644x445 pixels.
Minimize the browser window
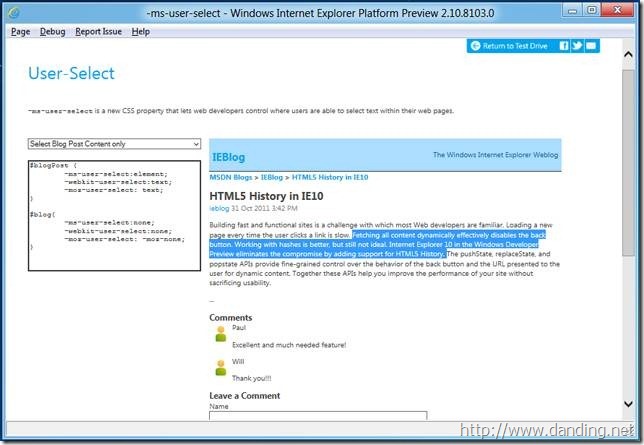tap(572, 10)
